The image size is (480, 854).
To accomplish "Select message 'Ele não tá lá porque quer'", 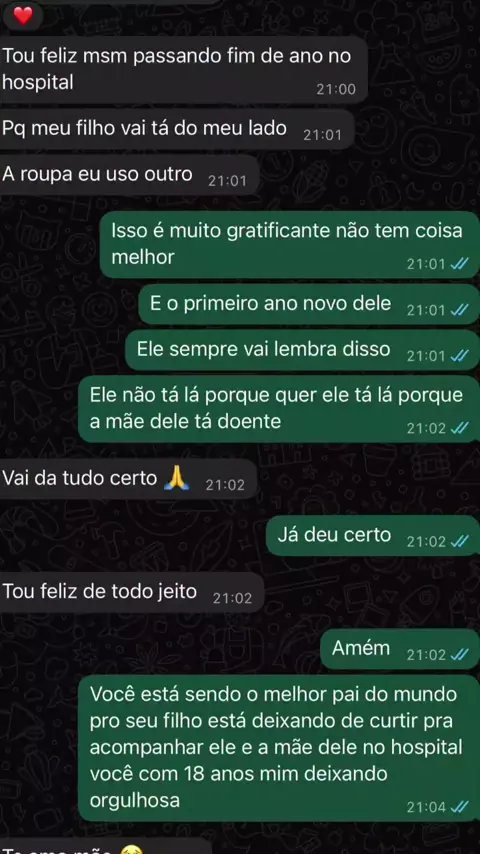I will [279, 408].
